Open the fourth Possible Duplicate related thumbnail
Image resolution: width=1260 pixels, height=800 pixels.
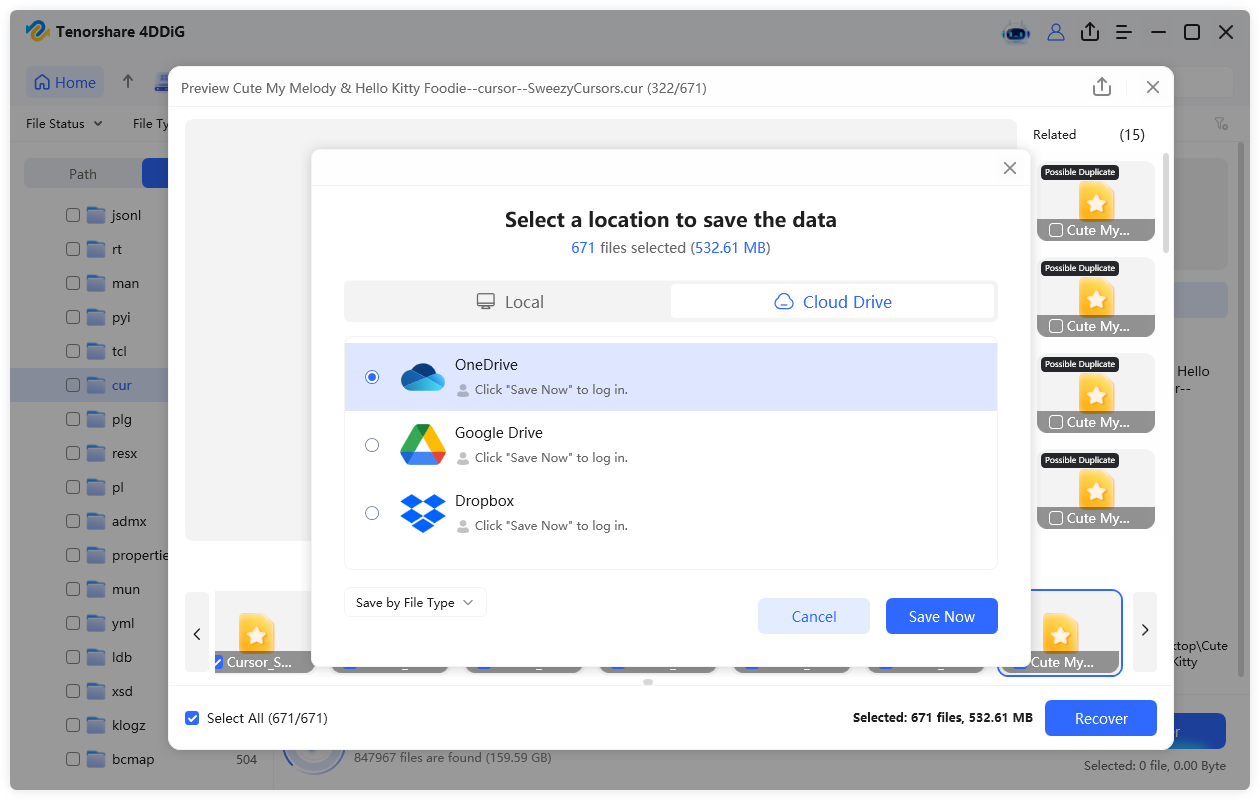click(1096, 489)
